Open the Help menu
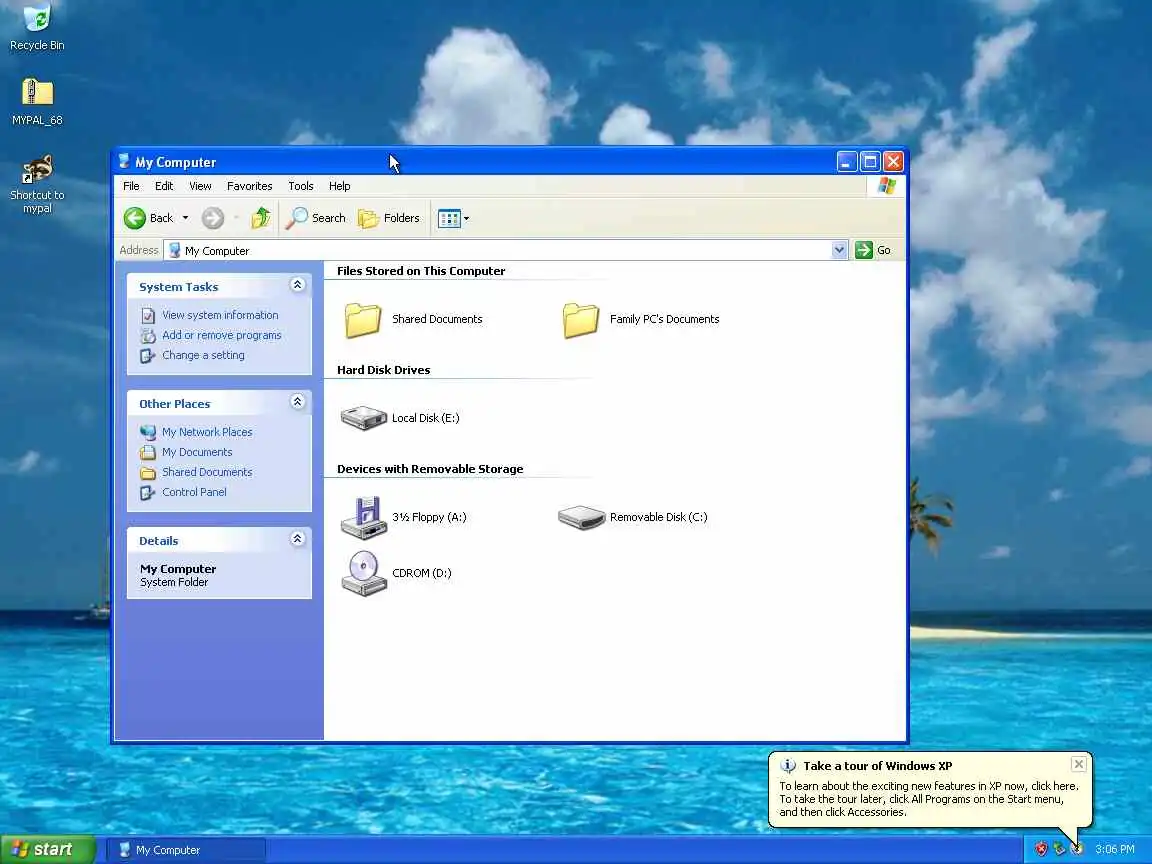The height and width of the screenshot is (864, 1152). click(339, 186)
